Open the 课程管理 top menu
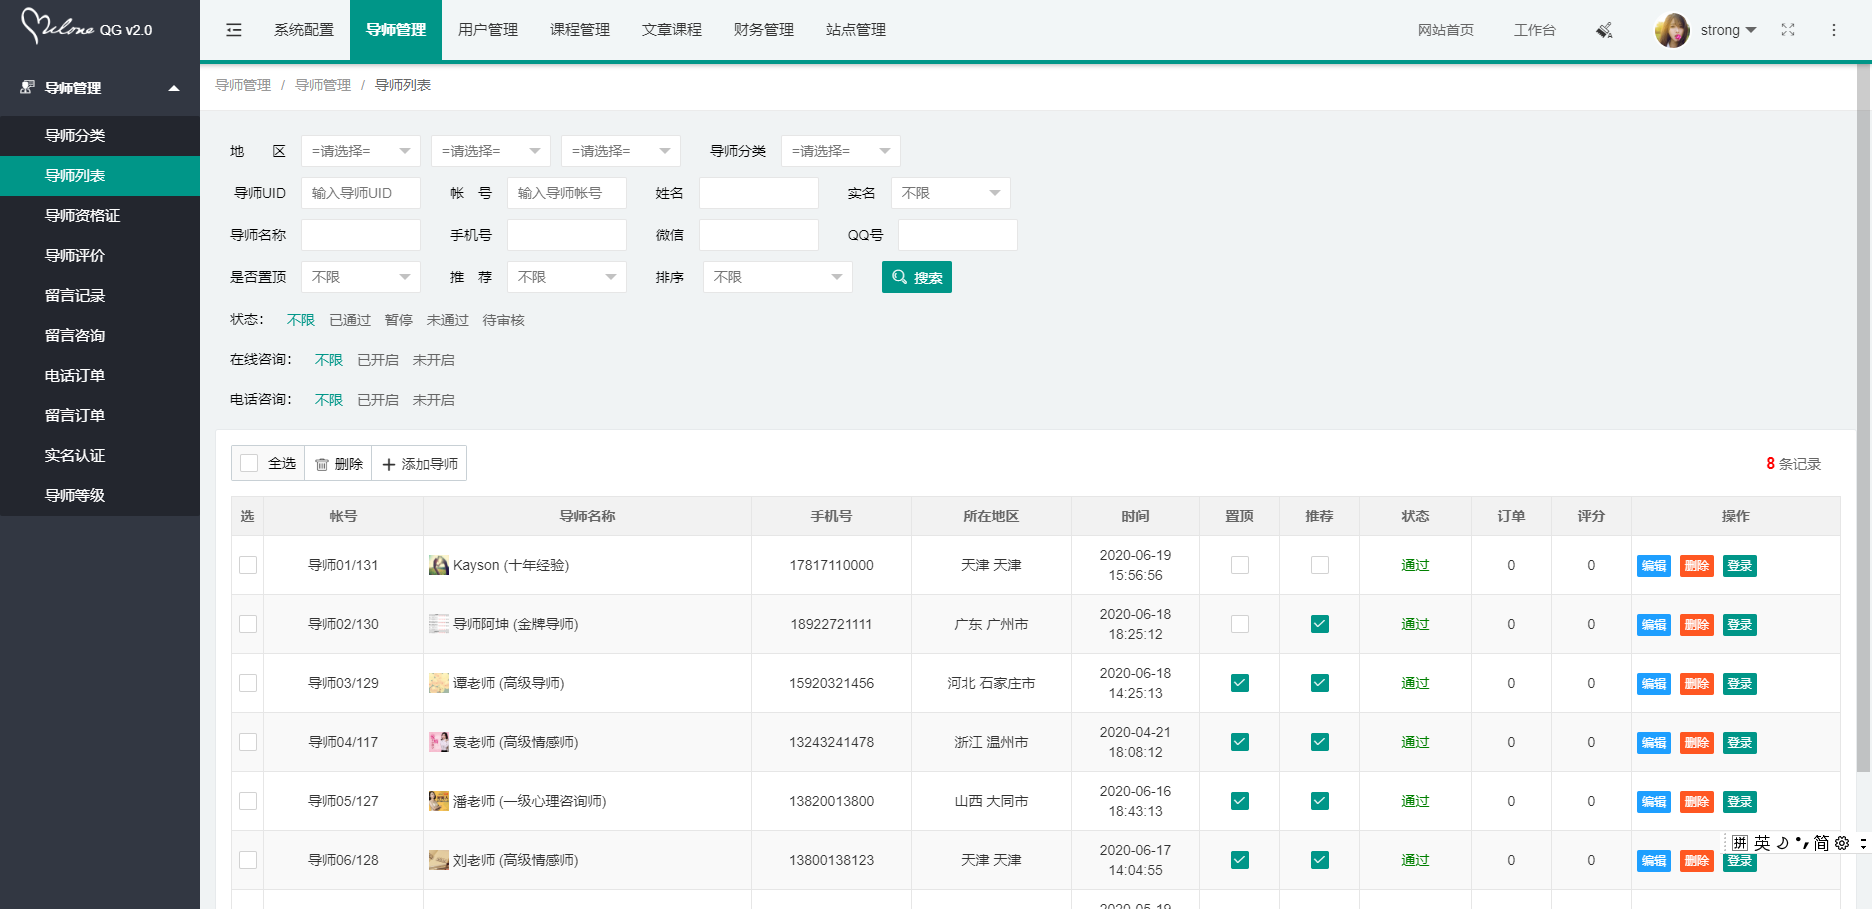 pyautogui.click(x=580, y=30)
